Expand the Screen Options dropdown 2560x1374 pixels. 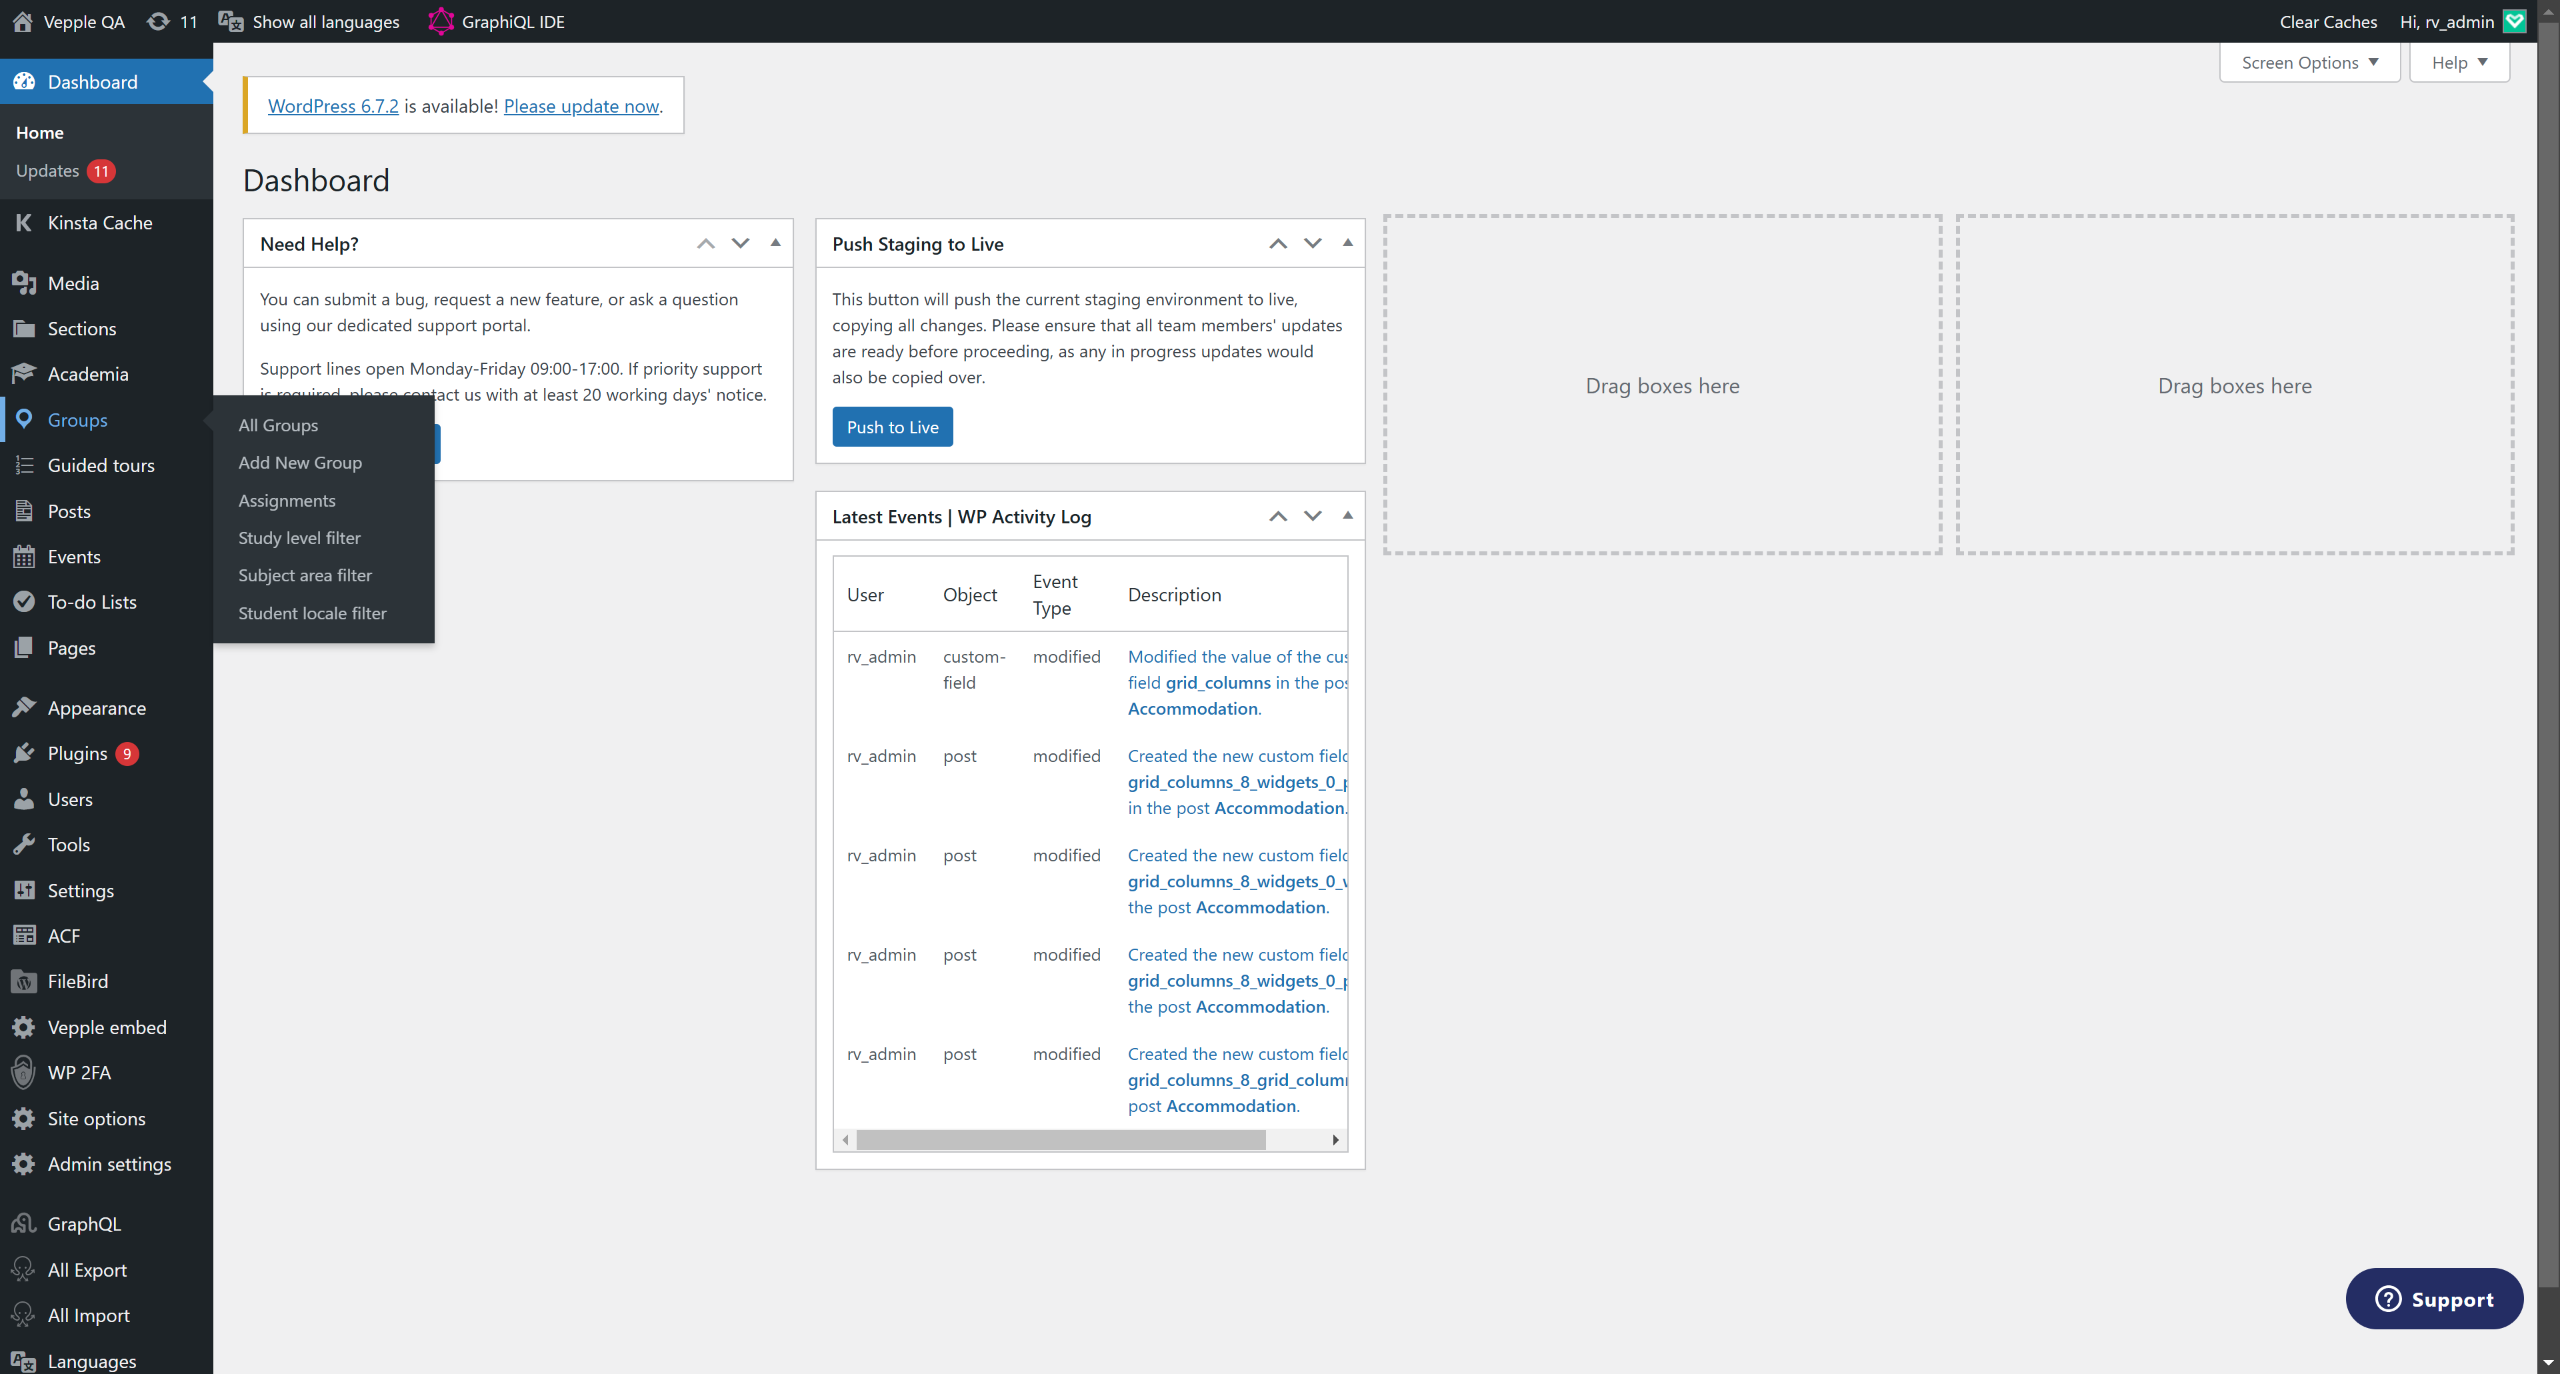pos(2309,63)
